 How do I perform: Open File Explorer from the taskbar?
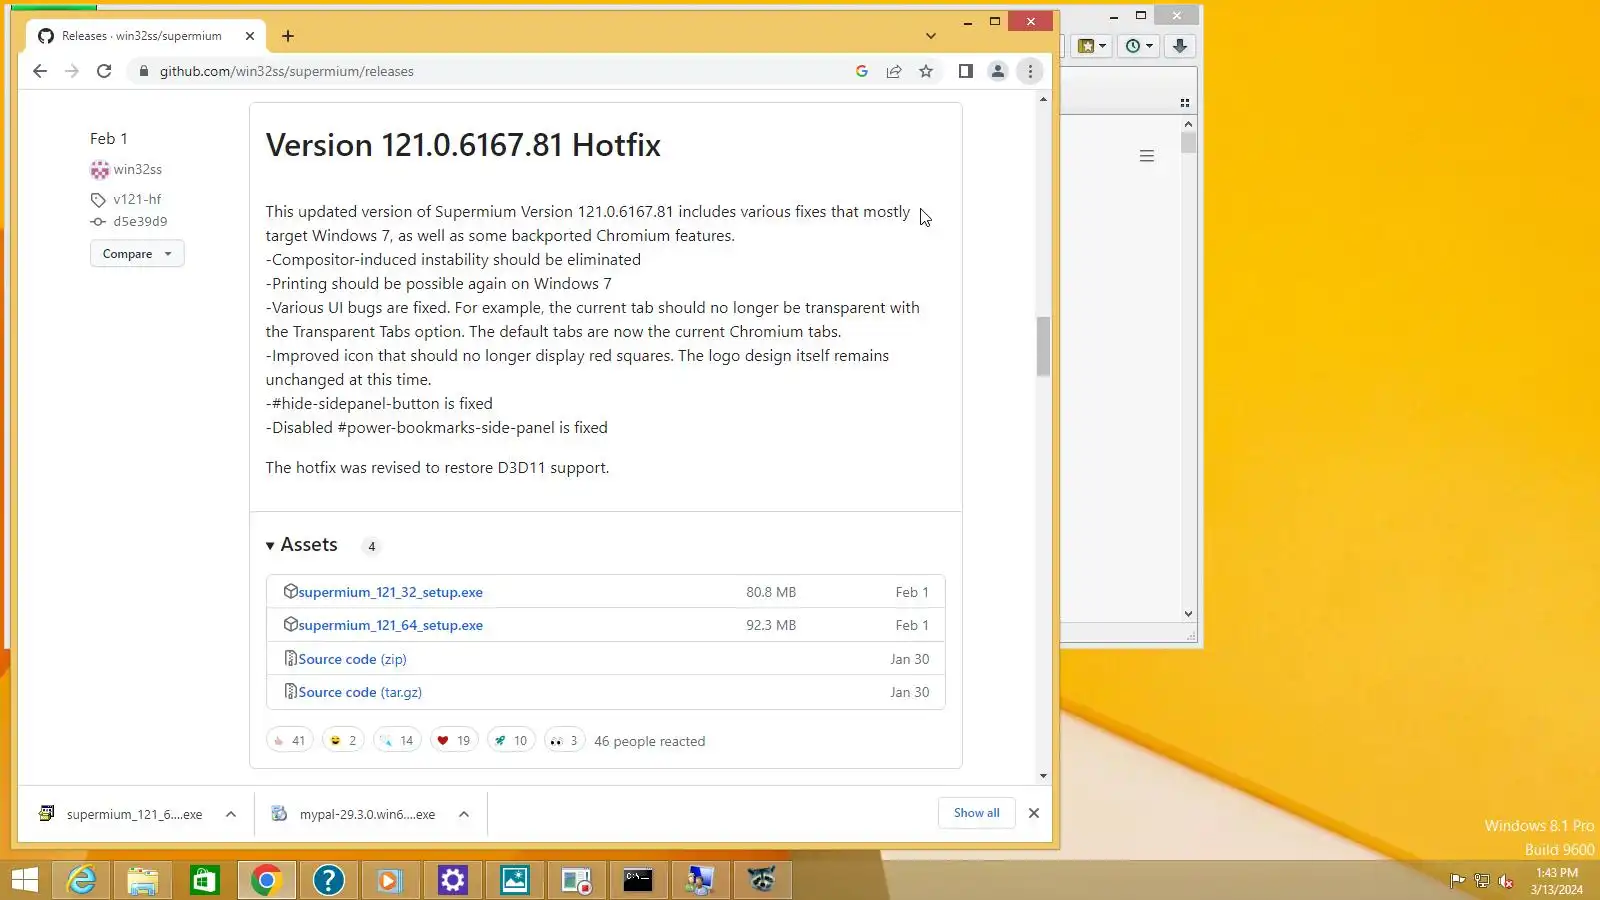coord(143,880)
